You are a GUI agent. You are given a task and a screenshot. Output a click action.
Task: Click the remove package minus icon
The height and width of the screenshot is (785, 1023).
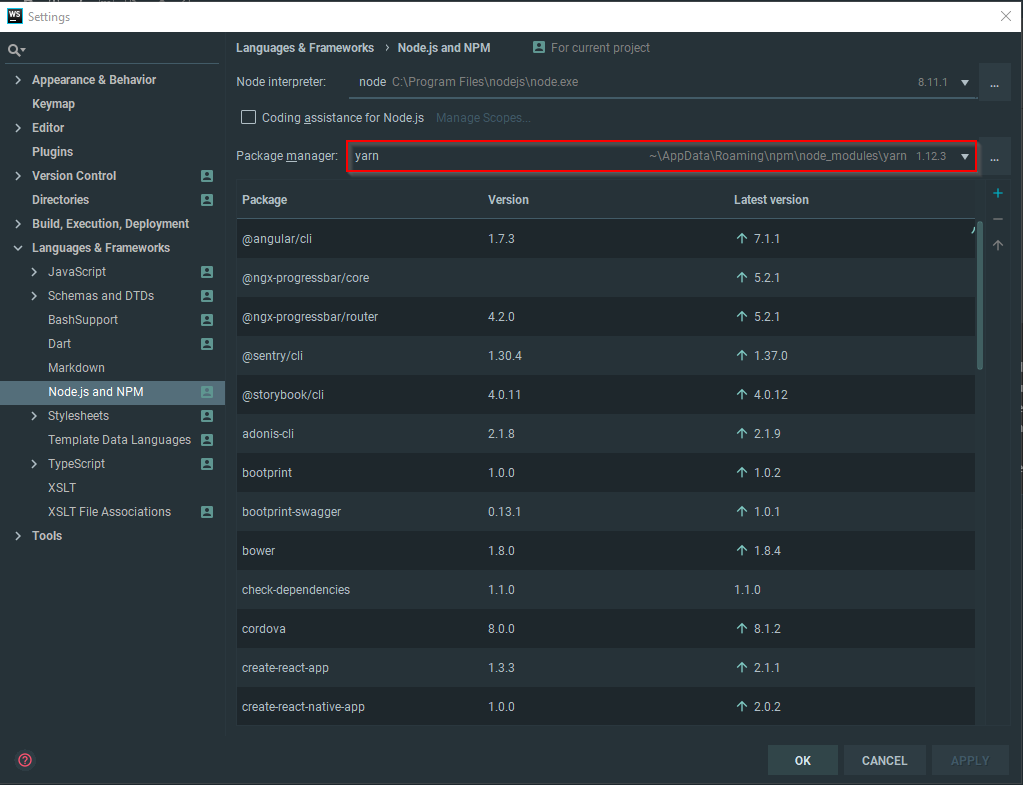998,219
